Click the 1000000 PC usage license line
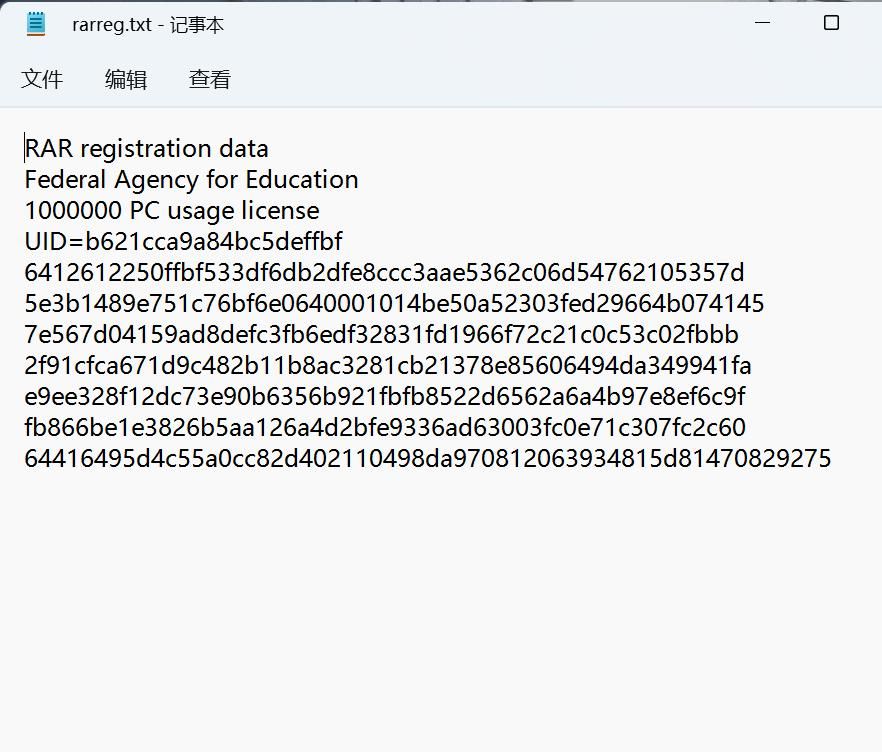882x752 pixels. [171, 211]
